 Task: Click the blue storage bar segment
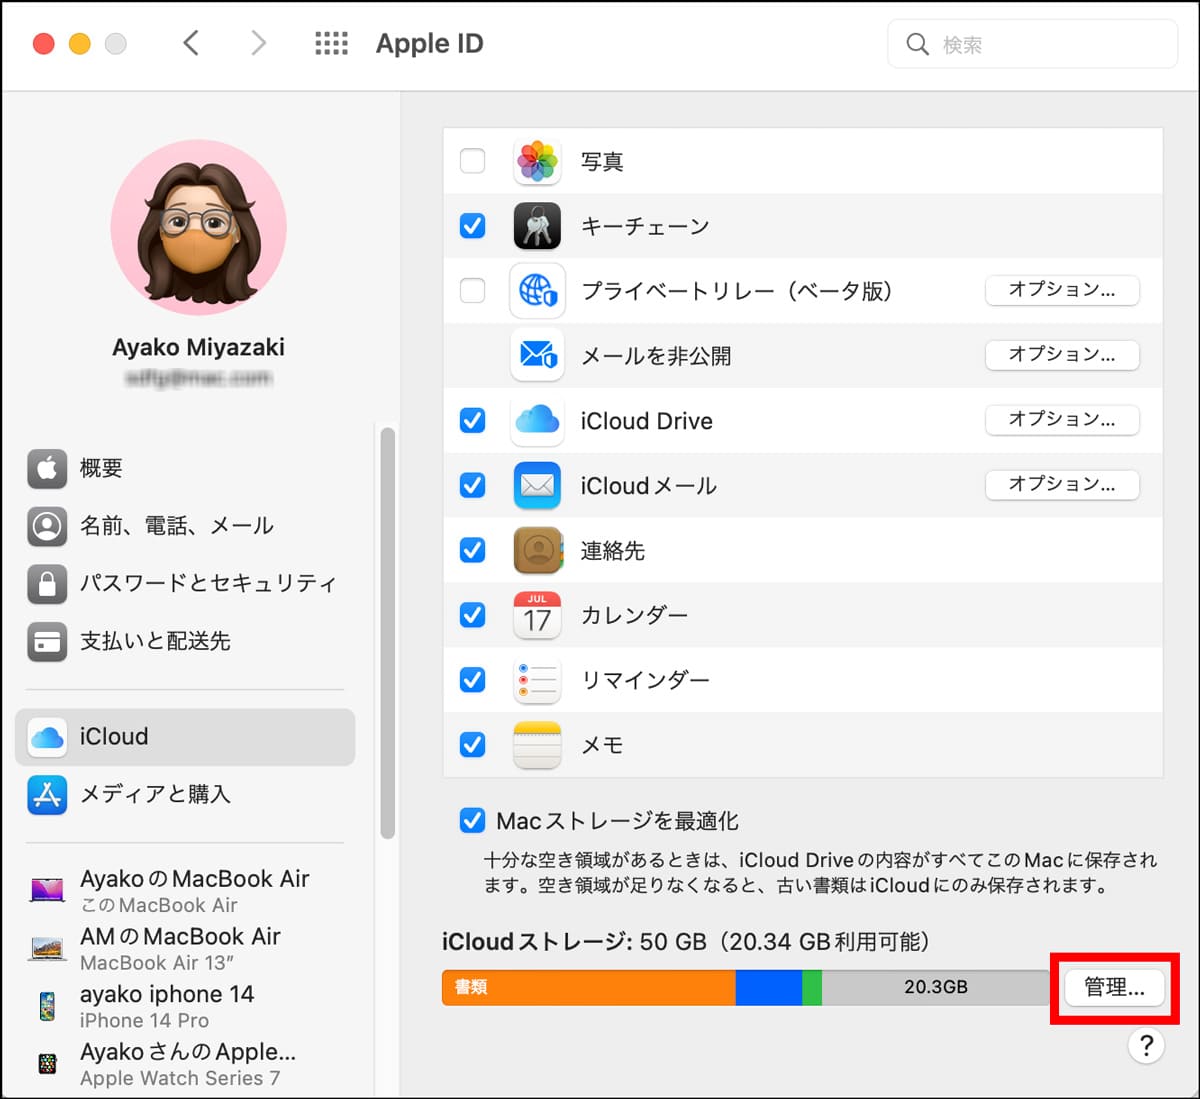coord(769,988)
